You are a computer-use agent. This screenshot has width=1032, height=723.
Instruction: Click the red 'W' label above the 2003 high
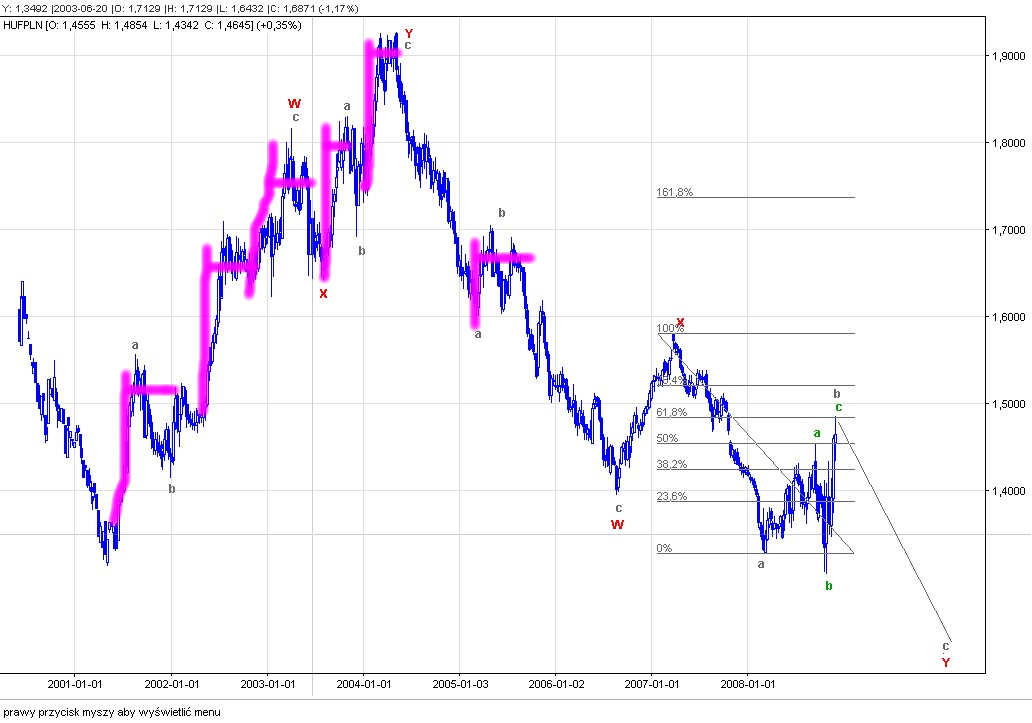[x=294, y=103]
